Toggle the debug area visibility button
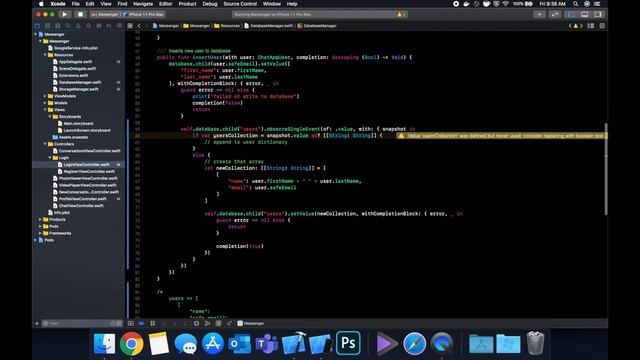The image size is (640, 360). coord(584,14)
